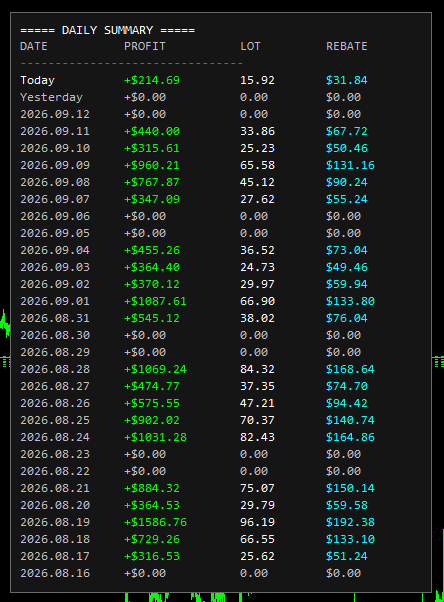Click profit +$455.26

tap(152, 250)
